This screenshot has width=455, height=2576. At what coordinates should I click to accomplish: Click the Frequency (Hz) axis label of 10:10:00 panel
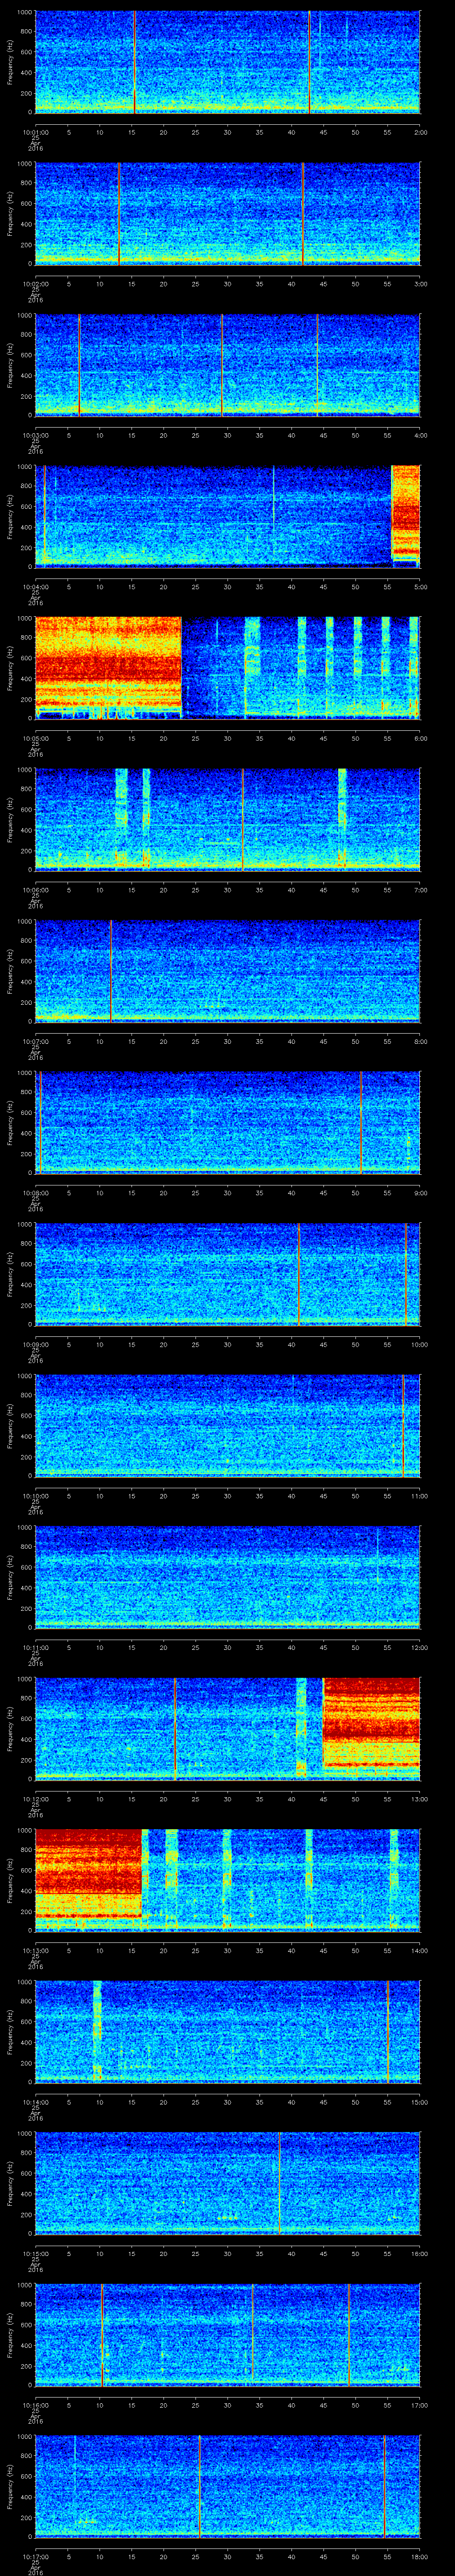10,1425
